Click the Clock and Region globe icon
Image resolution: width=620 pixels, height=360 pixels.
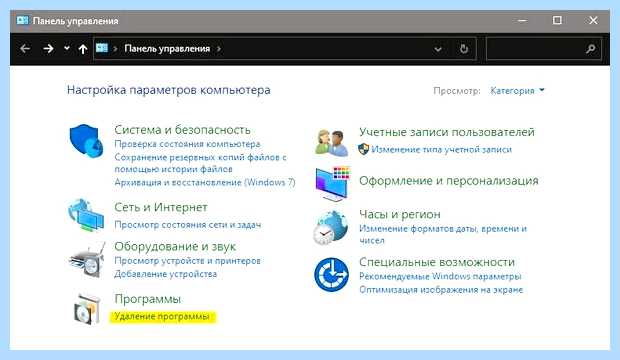pos(331,227)
